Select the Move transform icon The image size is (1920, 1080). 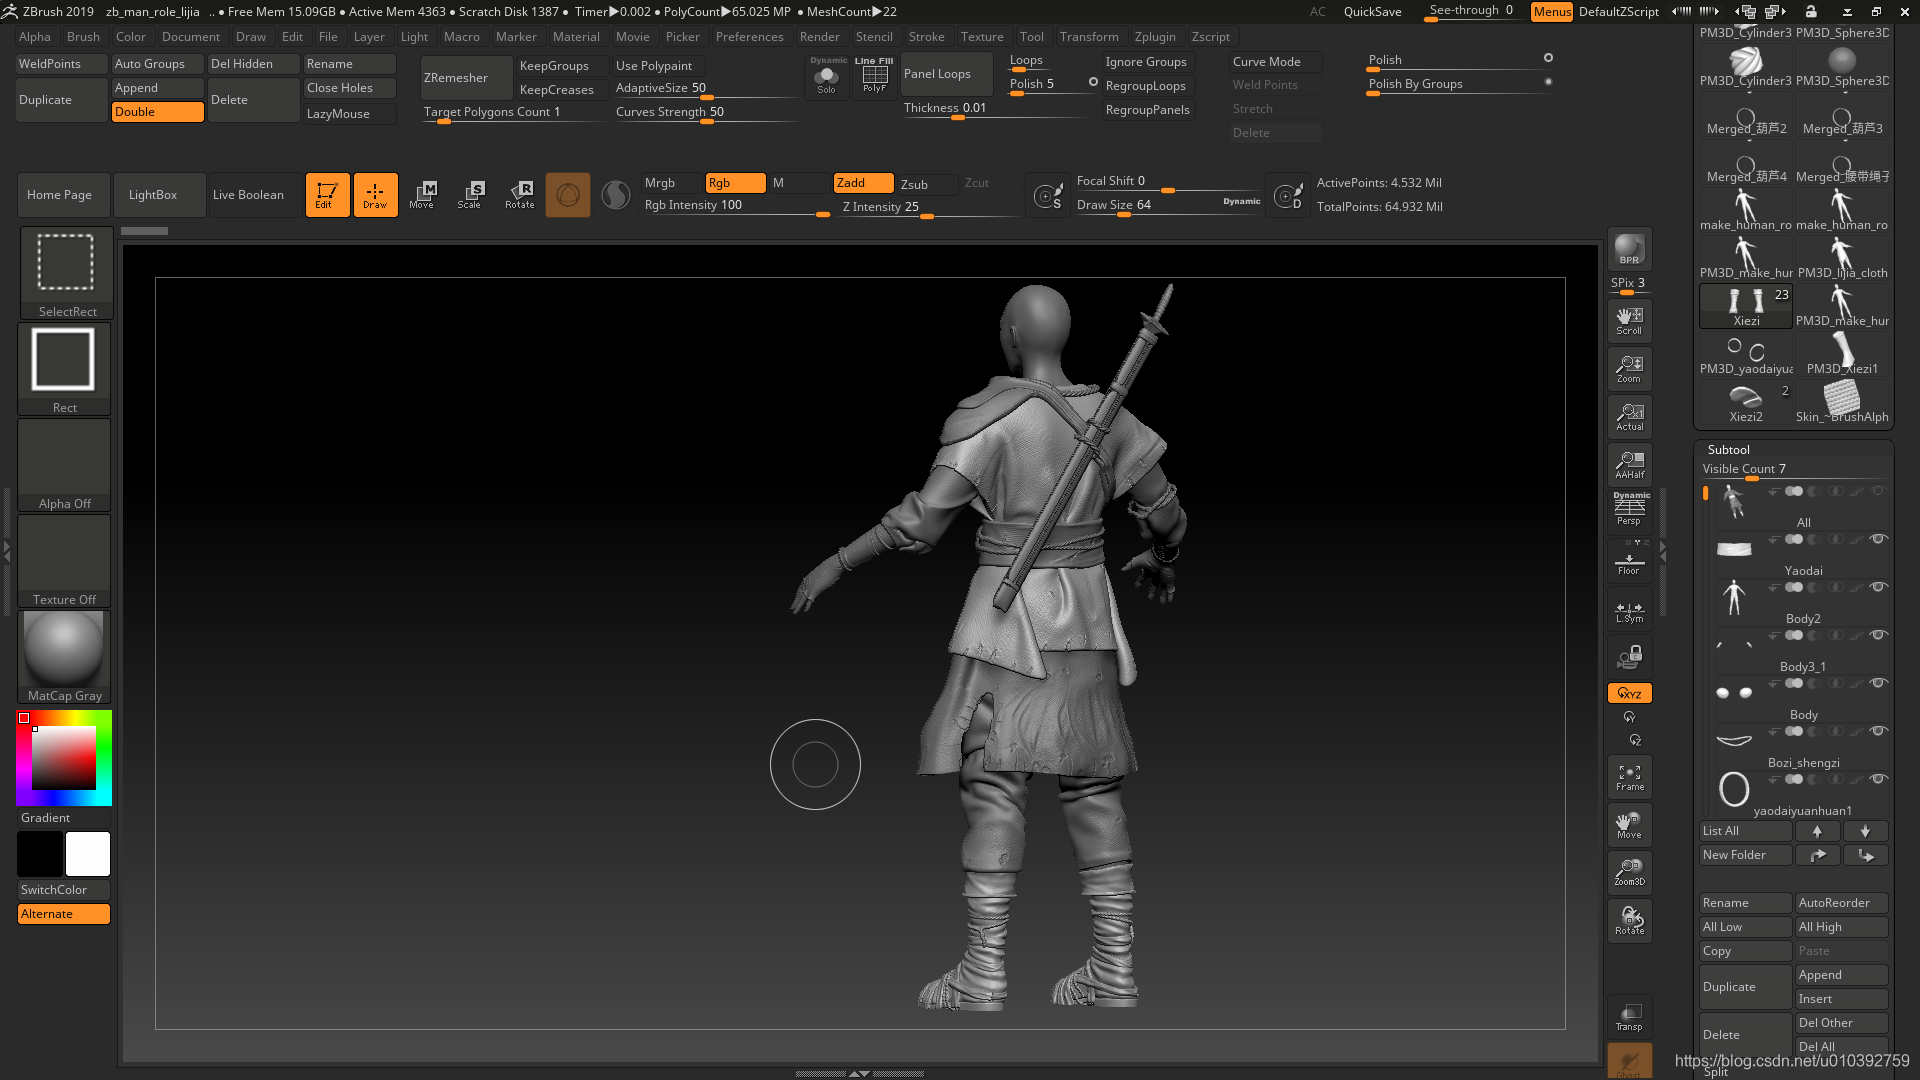422,194
